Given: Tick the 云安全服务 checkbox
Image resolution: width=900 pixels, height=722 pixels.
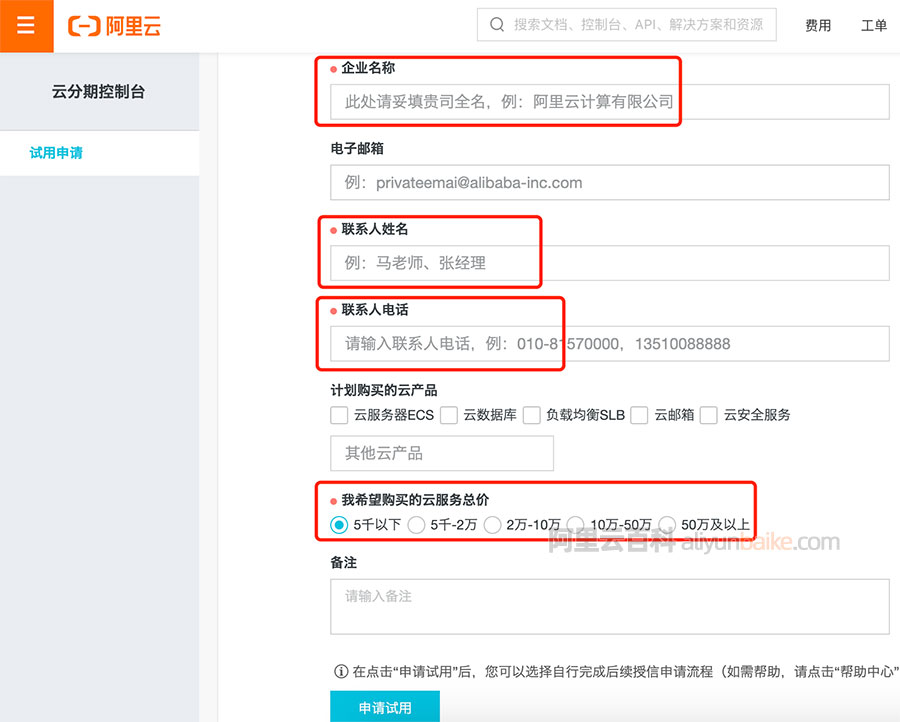Looking at the screenshot, I should point(709,415).
